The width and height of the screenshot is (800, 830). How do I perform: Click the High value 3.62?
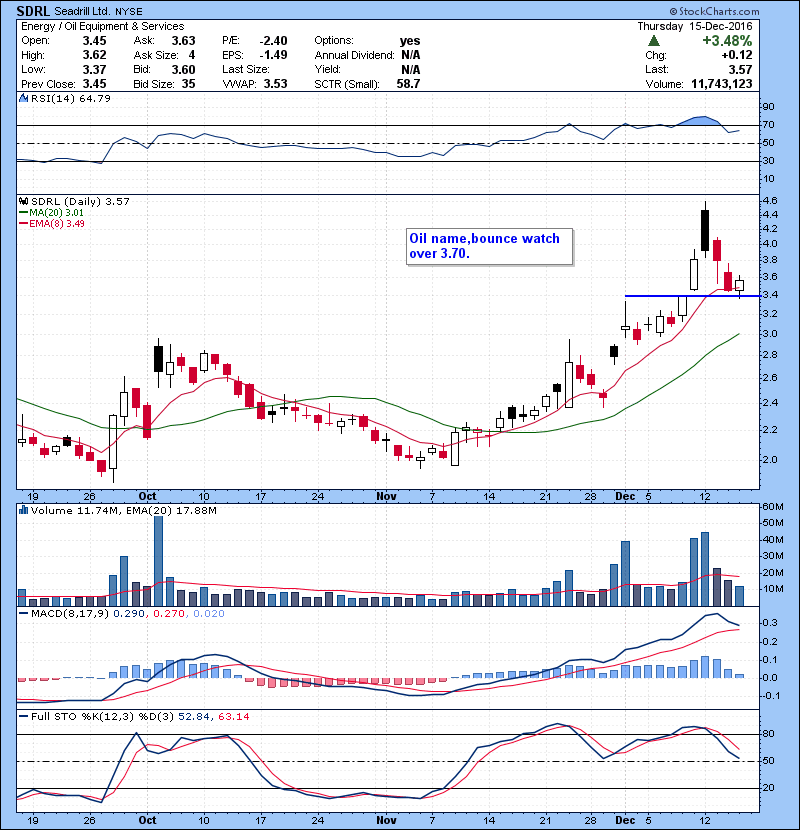94,55
